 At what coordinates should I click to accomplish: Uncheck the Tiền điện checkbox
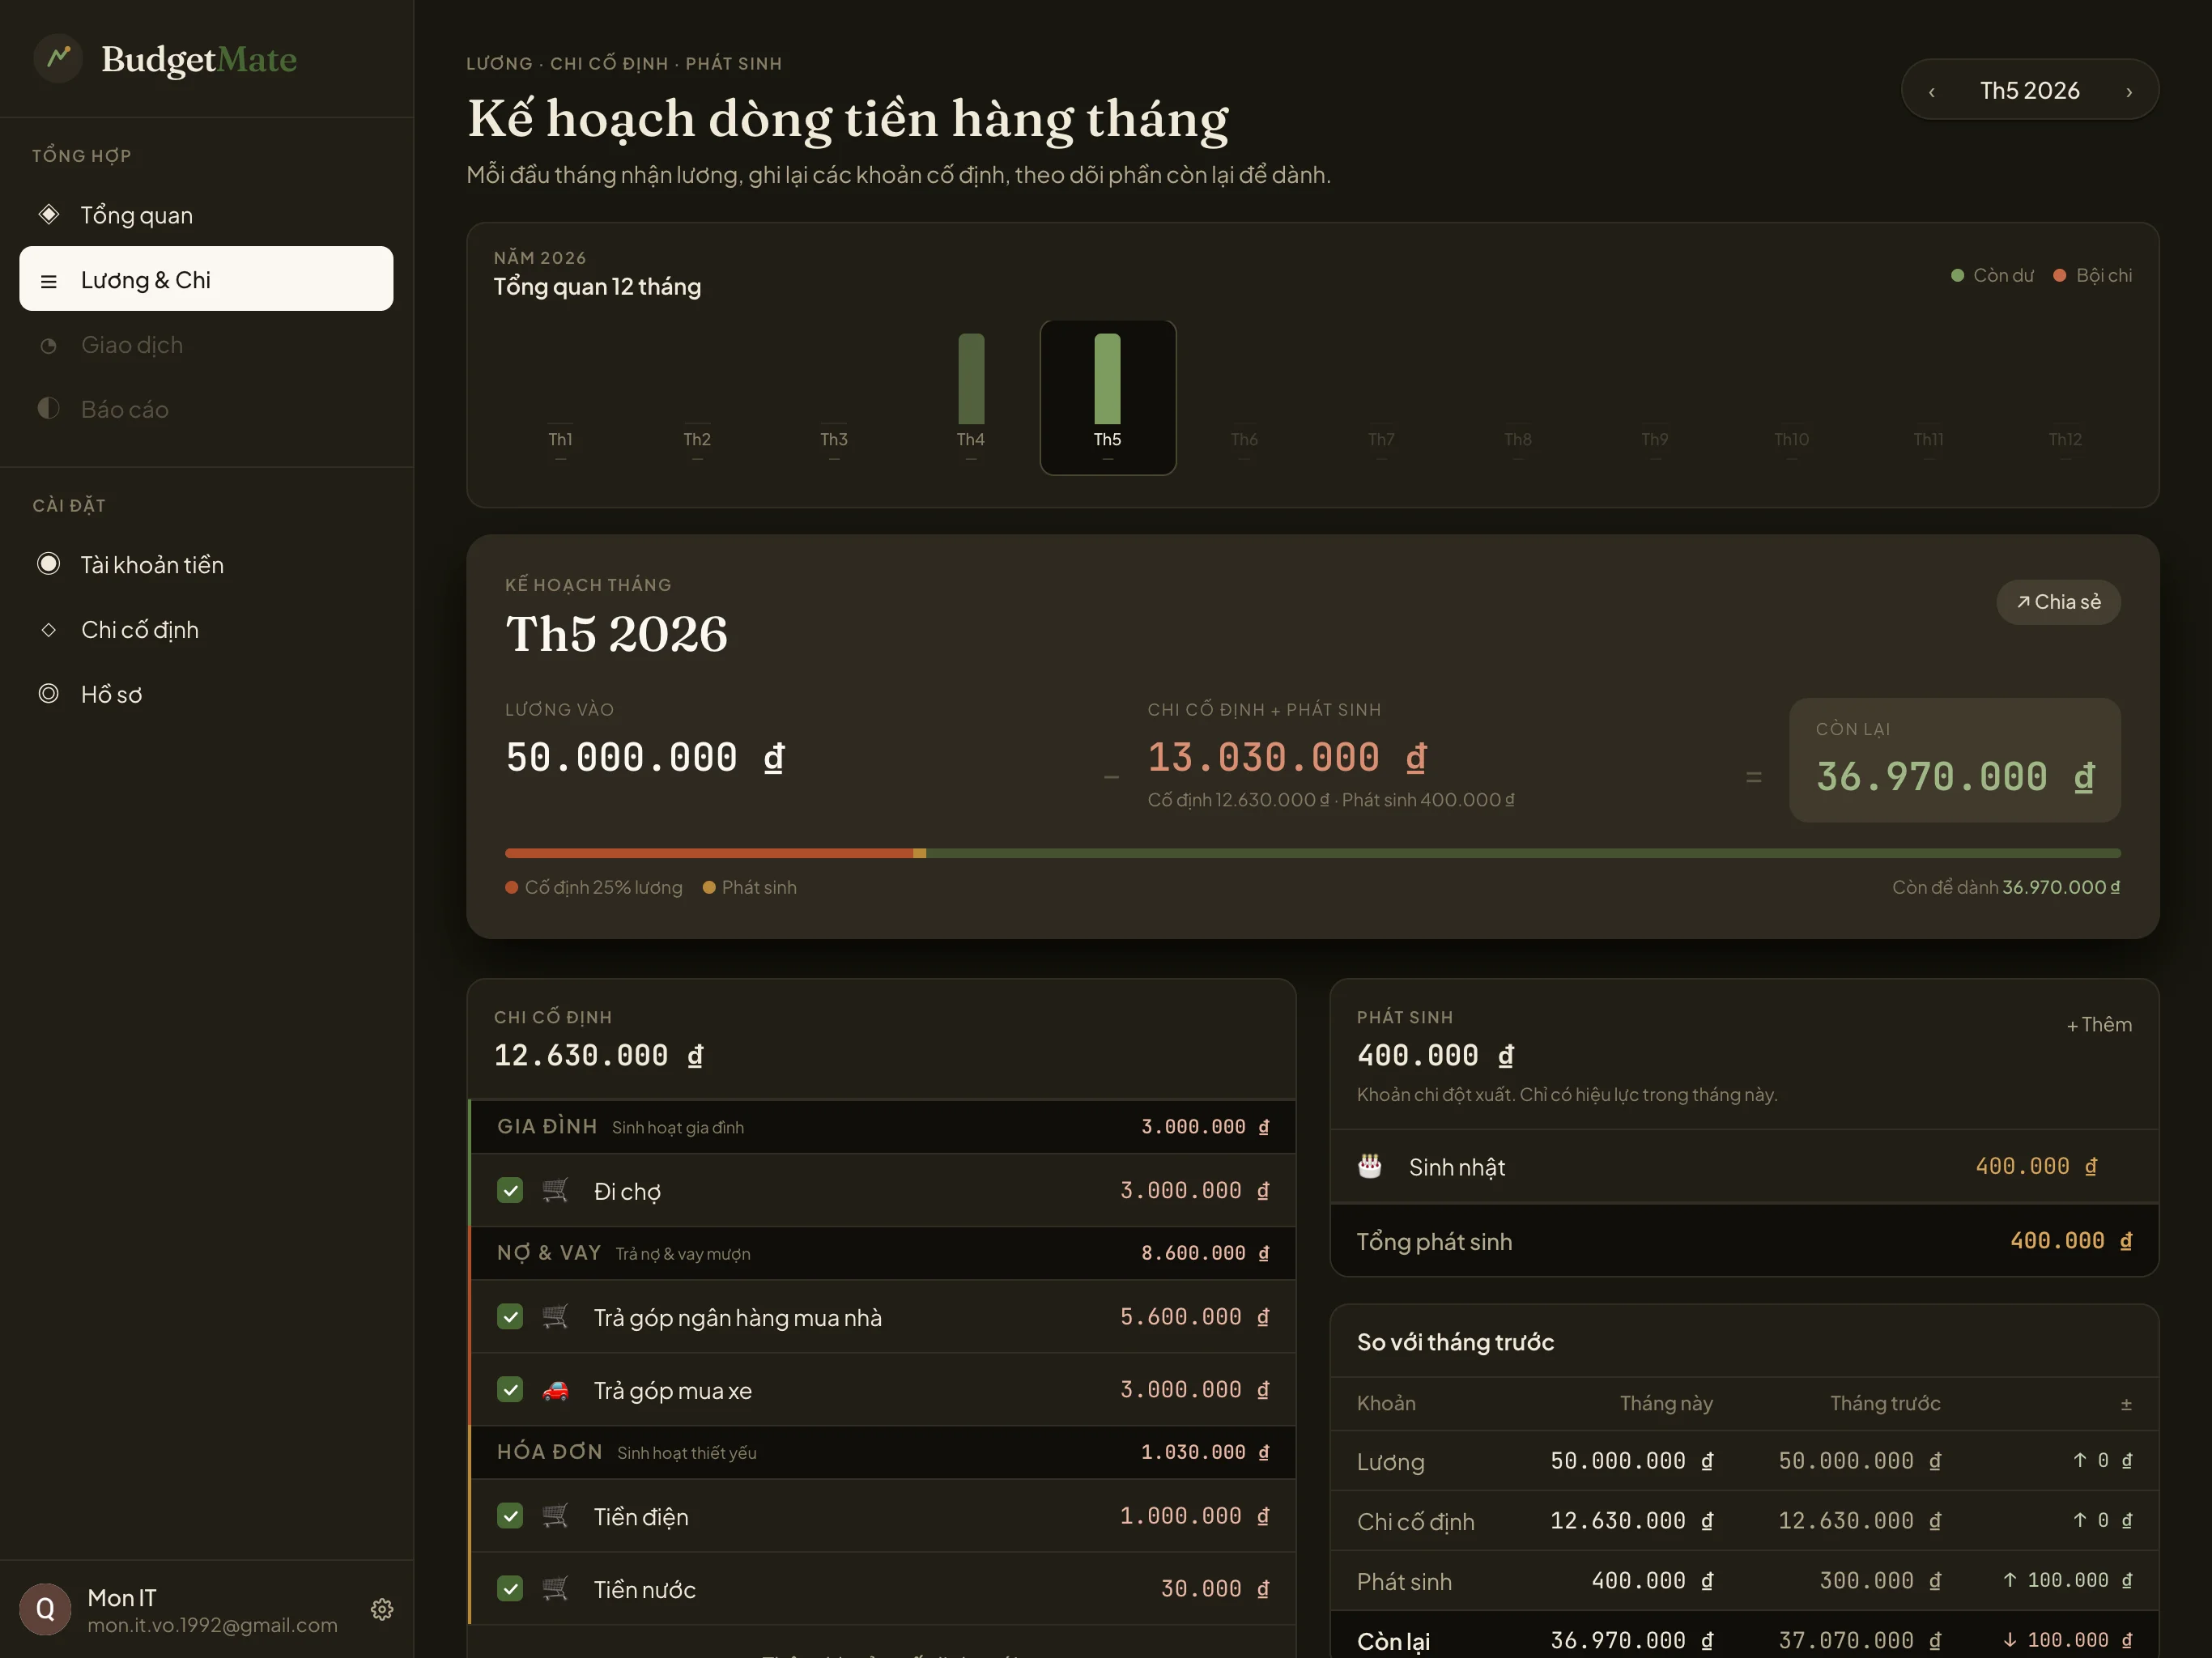[x=510, y=1515]
